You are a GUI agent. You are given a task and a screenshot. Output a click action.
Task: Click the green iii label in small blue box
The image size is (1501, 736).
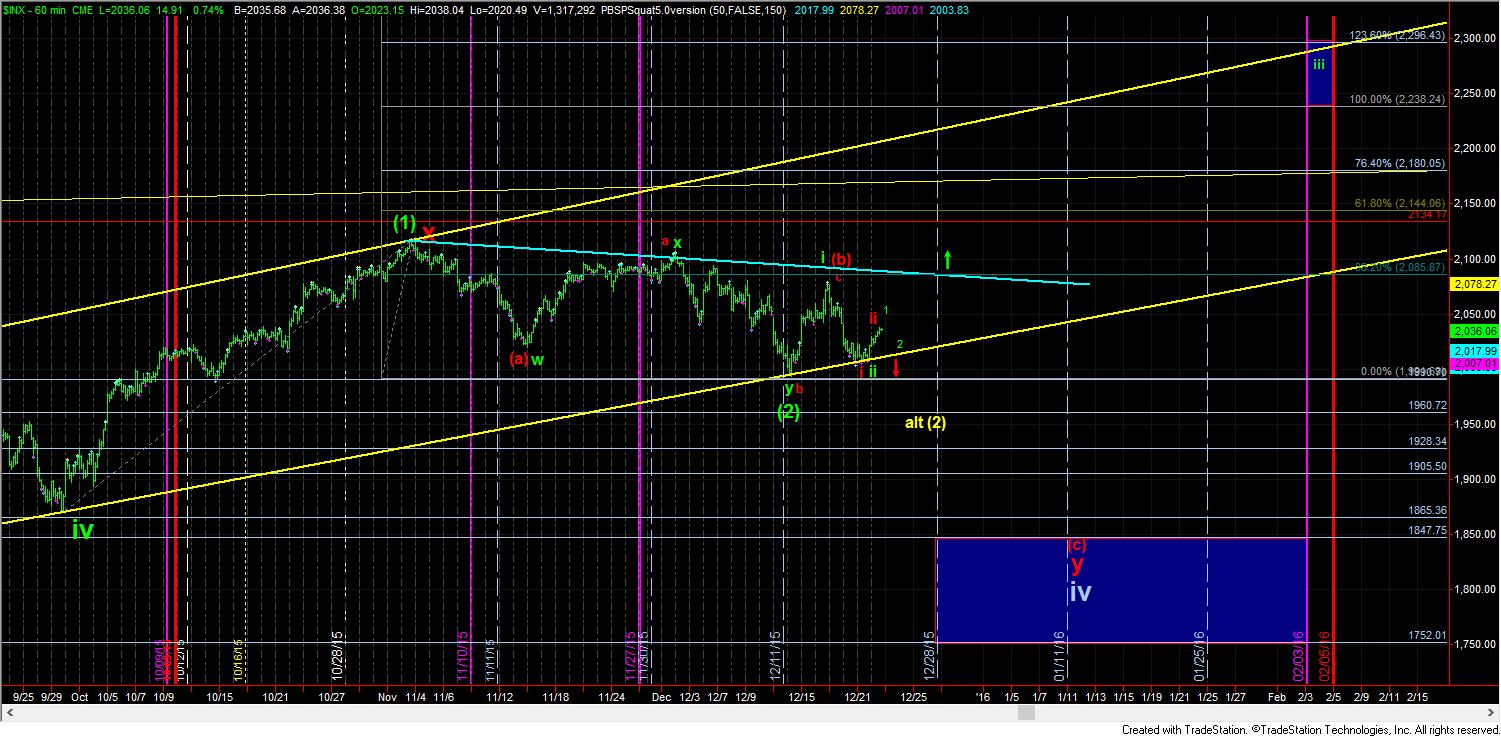(1319, 63)
